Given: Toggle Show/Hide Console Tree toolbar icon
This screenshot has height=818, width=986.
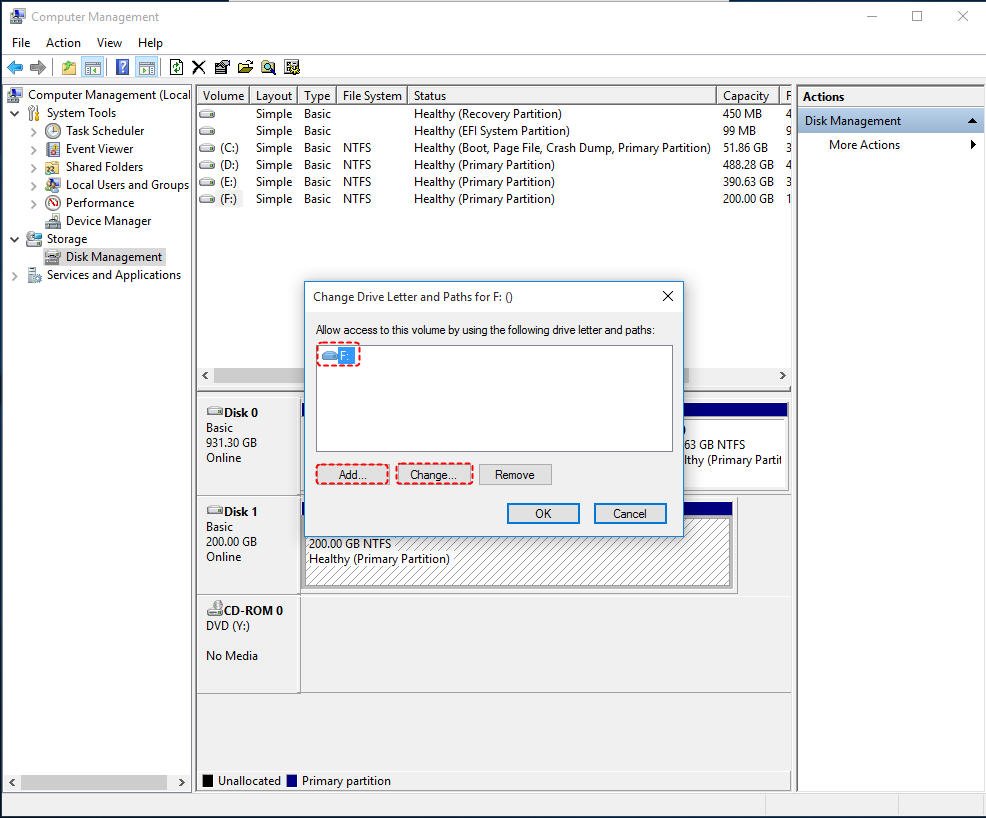Looking at the screenshot, I should click(x=93, y=67).
